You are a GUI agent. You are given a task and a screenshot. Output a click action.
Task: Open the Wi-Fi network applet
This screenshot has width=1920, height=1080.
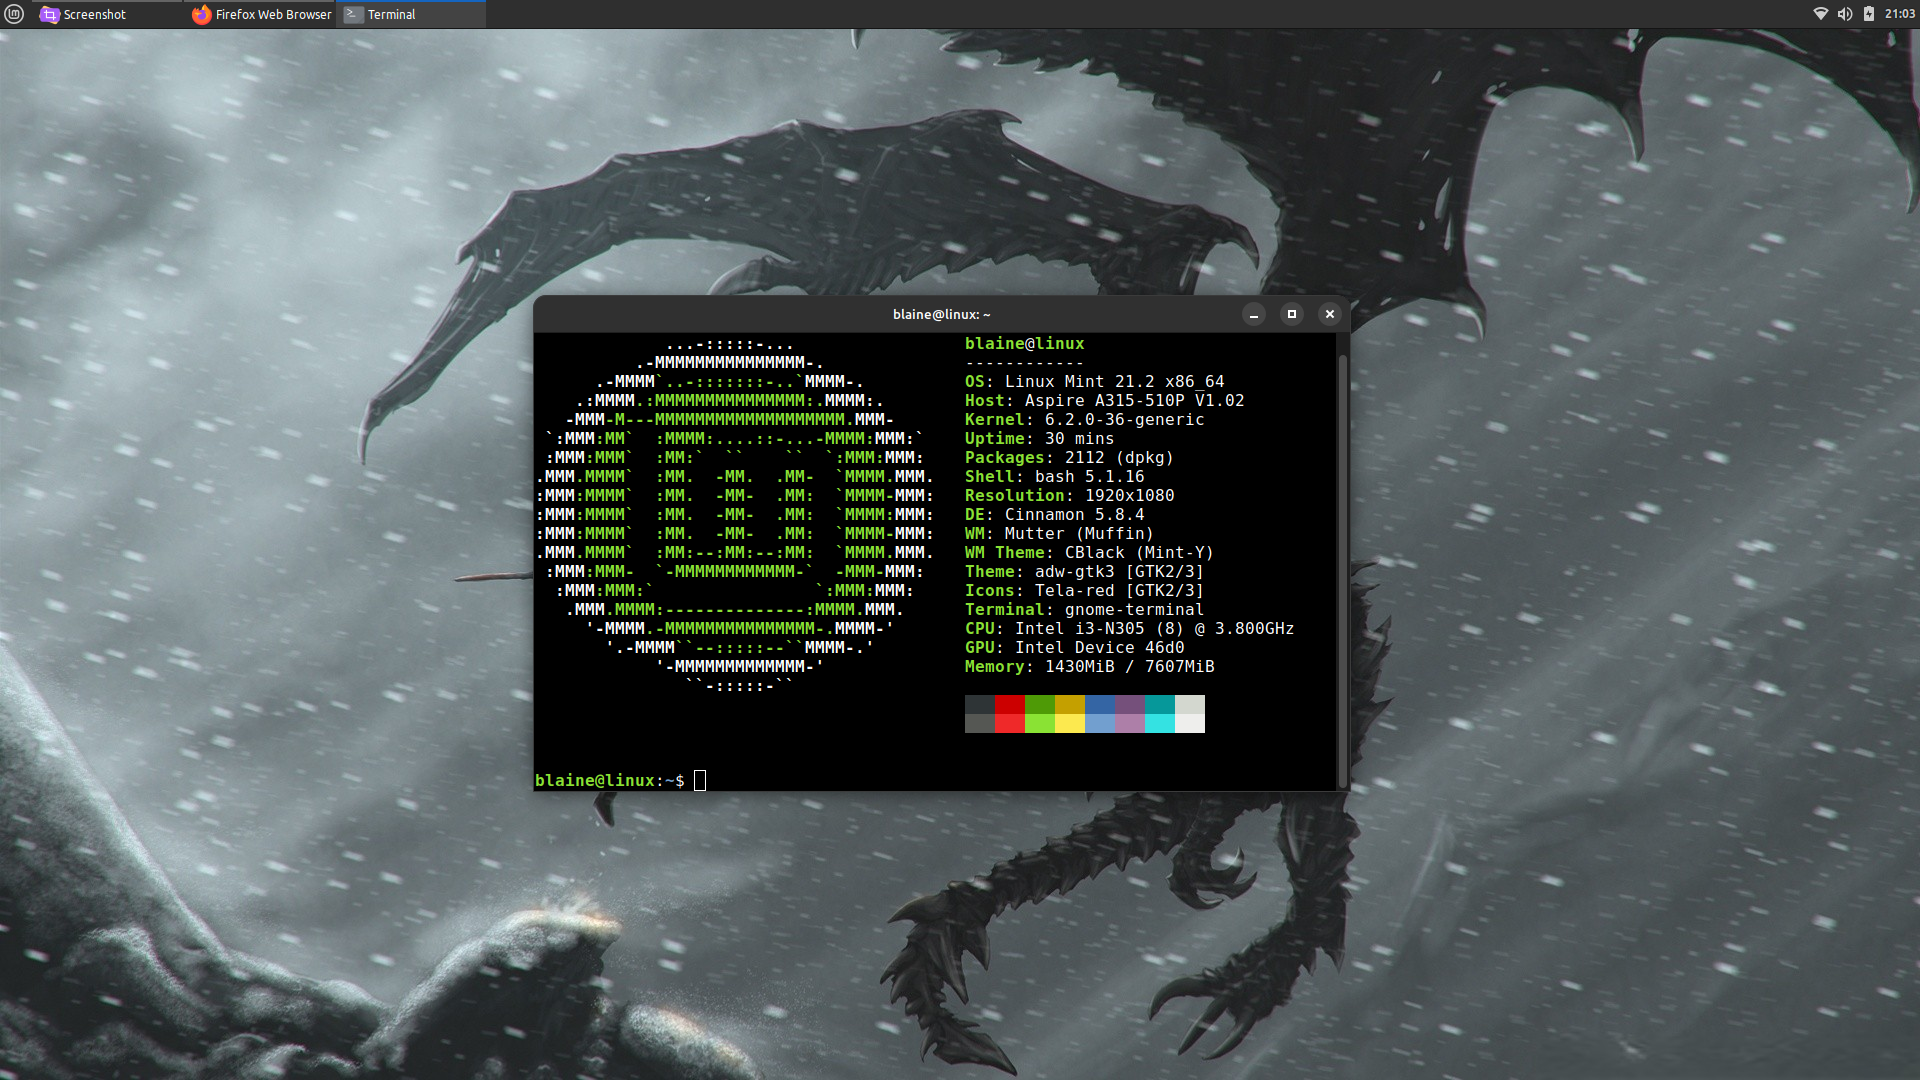point(1820,14)
